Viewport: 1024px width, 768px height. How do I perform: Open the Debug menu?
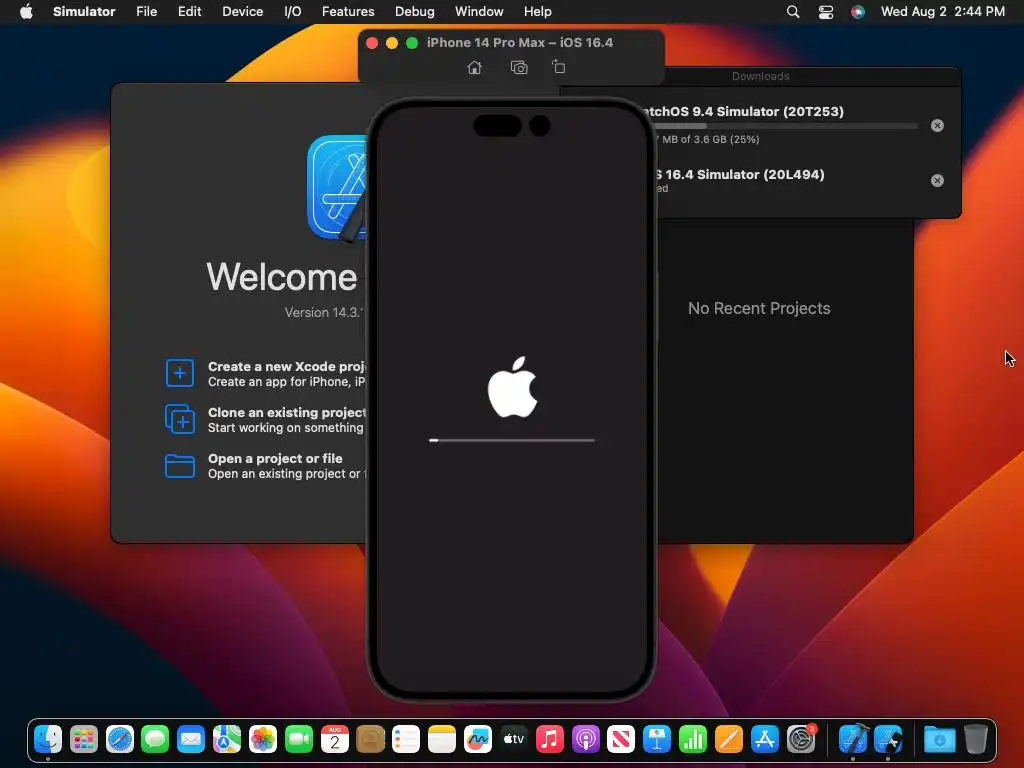click(415, 11)
